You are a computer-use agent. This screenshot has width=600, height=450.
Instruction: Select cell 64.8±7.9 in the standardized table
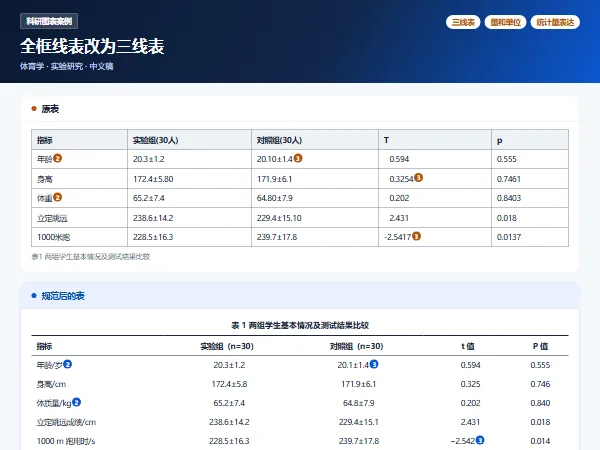[x=359, y=403]
